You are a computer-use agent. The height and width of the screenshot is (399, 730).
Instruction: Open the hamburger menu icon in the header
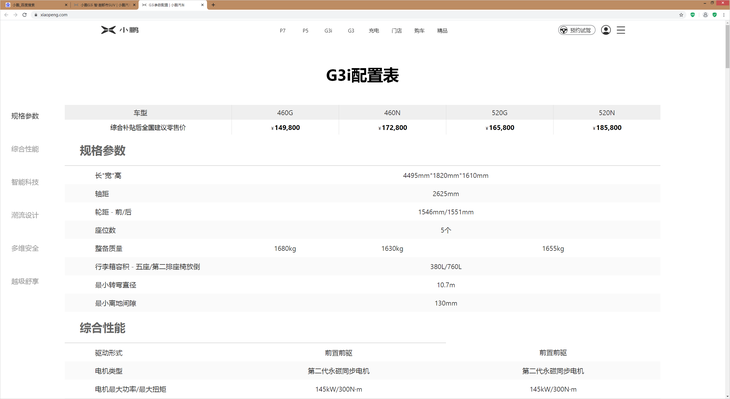point(621,30)
